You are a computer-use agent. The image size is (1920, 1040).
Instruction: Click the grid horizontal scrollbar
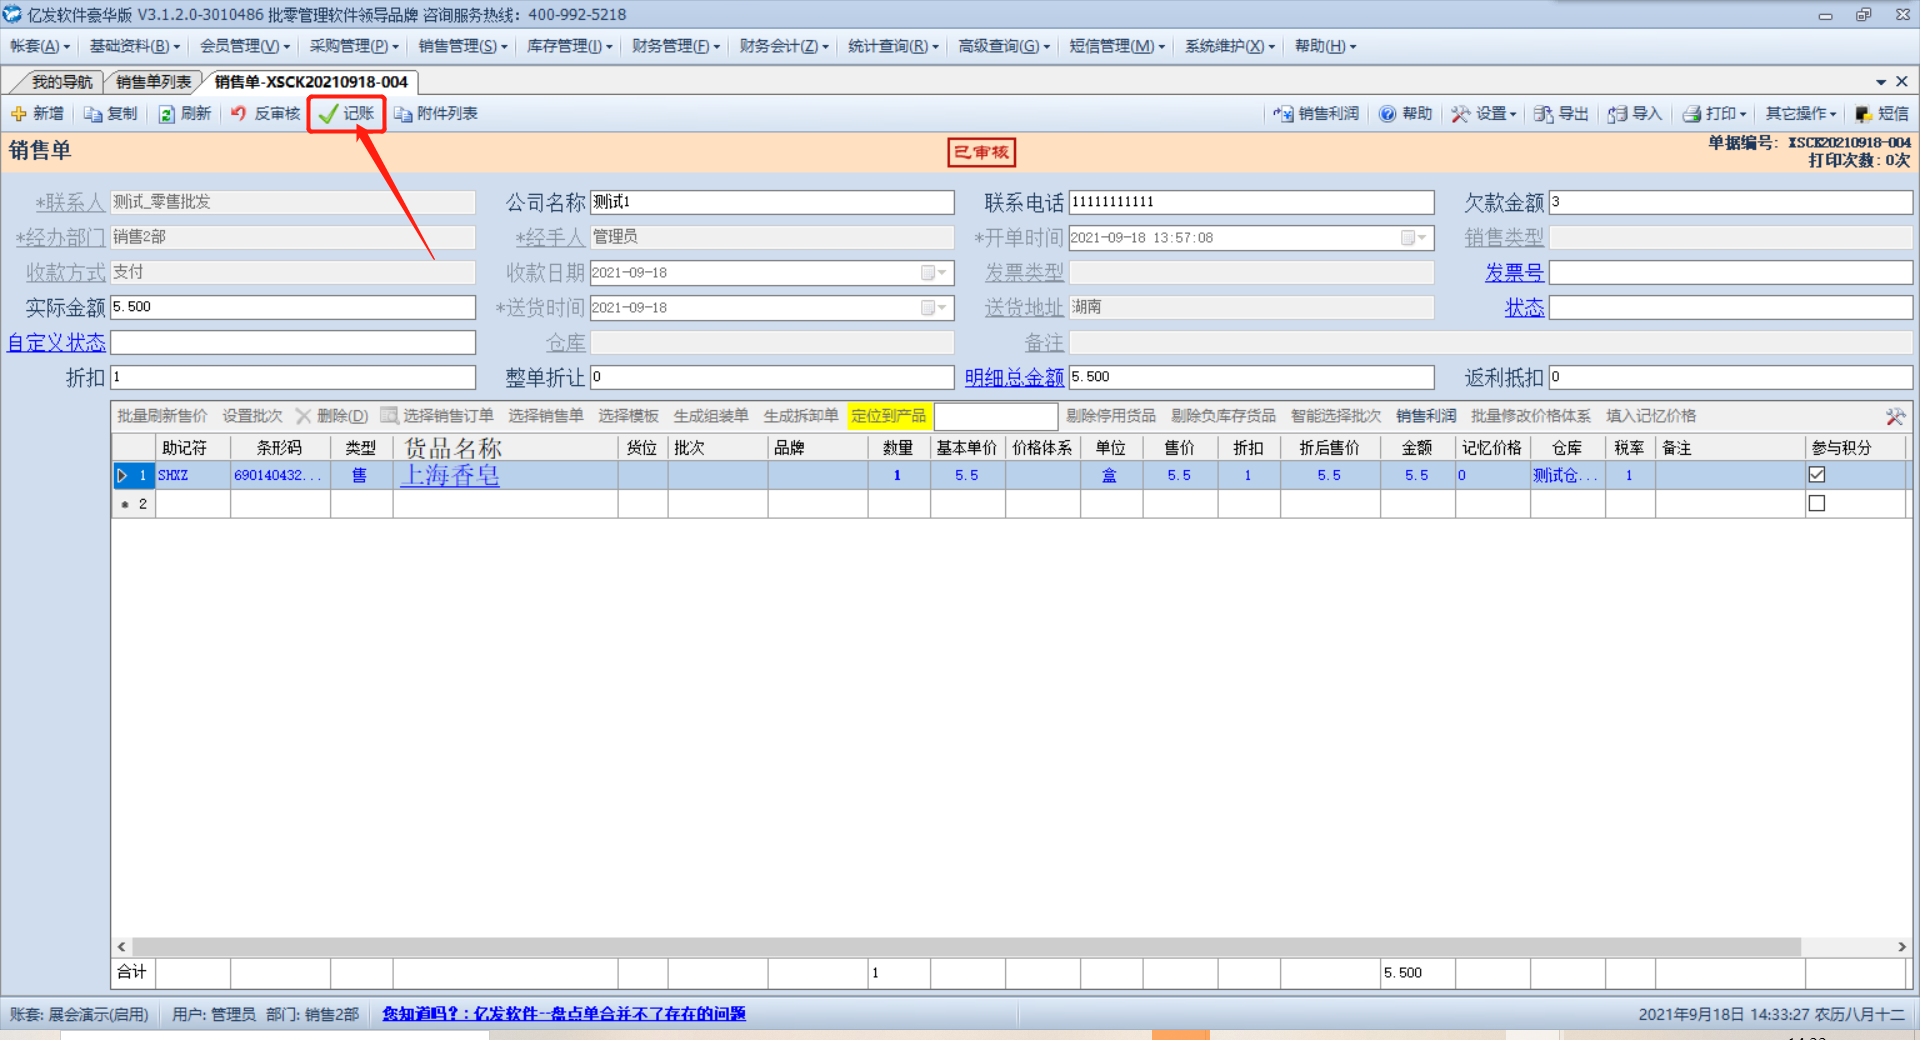pyautogui.click(x=966, y=946)
